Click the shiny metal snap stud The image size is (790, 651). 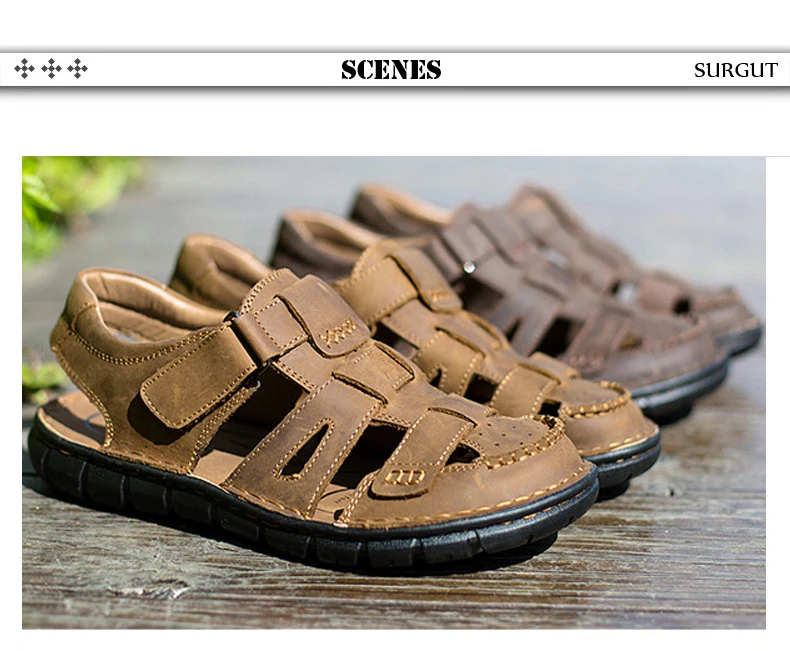[469, 267]
